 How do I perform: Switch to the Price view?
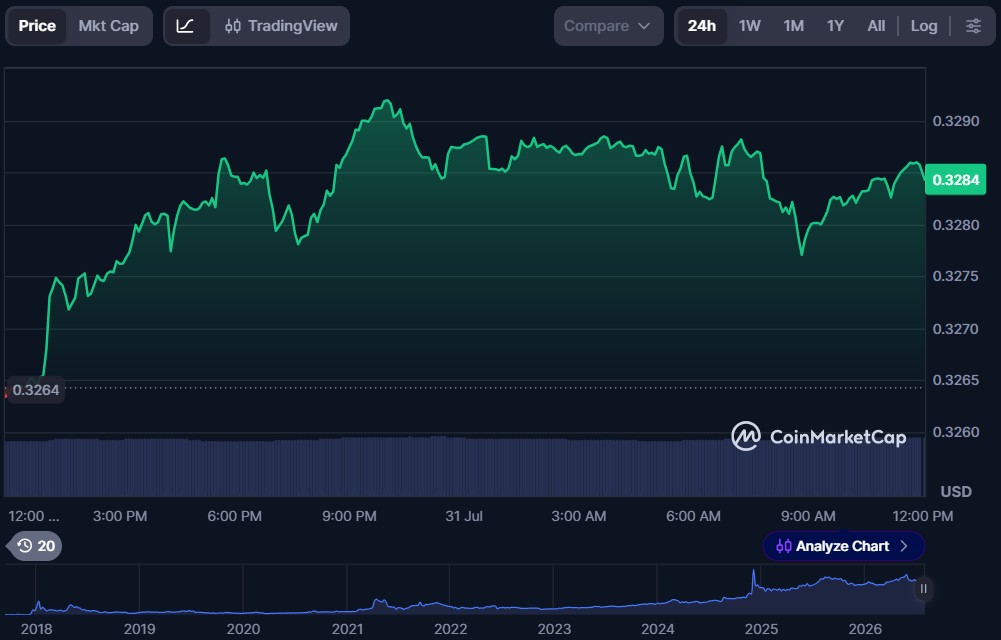click(x=37, y=26)
